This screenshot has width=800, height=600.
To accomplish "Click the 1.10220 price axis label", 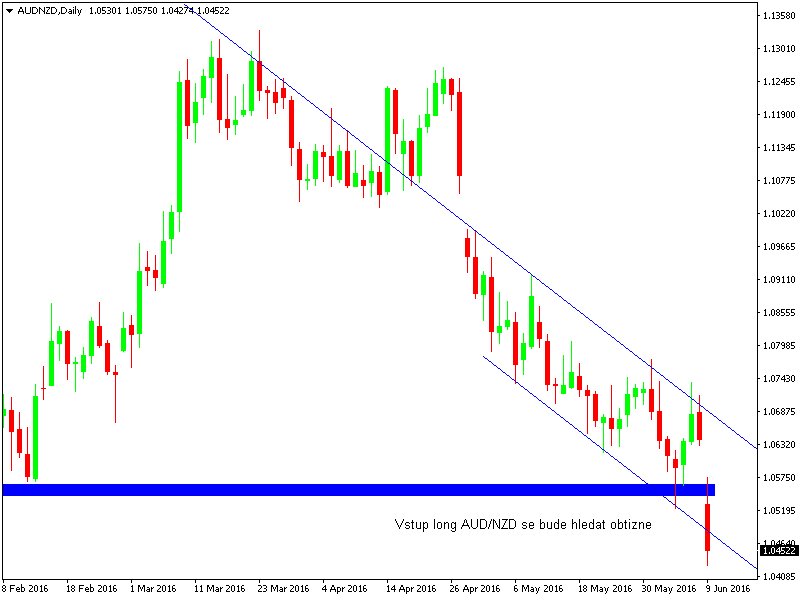I will (x=779, y=213).
